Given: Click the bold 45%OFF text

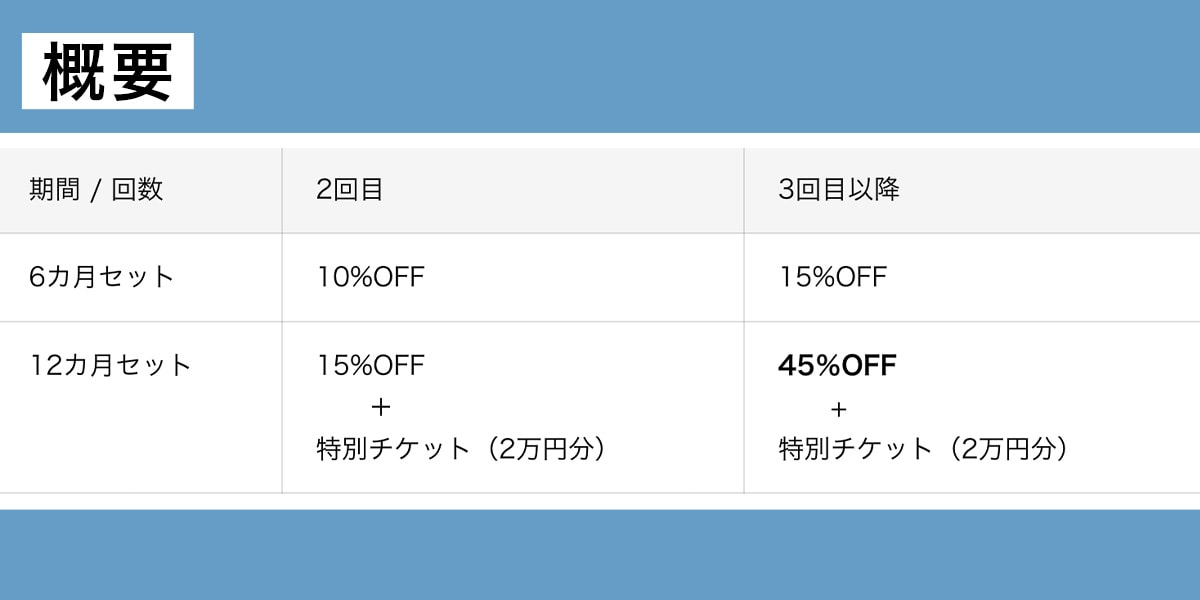Looking at the screenshot, I should [x=837, y=365].
